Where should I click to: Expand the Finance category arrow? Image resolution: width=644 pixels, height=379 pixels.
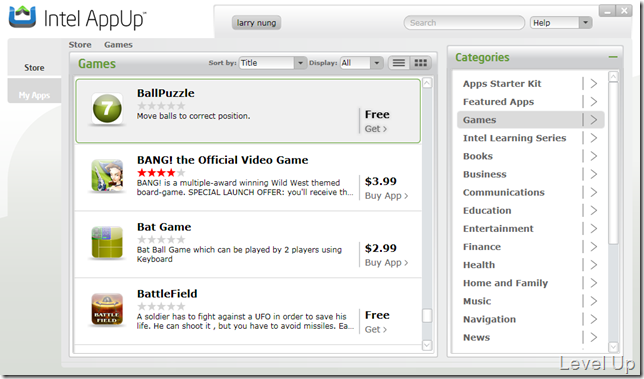[593, 246]
